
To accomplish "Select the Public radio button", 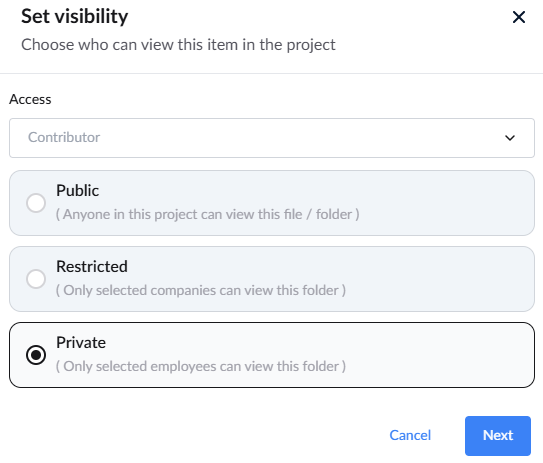I will click(36, 203).
